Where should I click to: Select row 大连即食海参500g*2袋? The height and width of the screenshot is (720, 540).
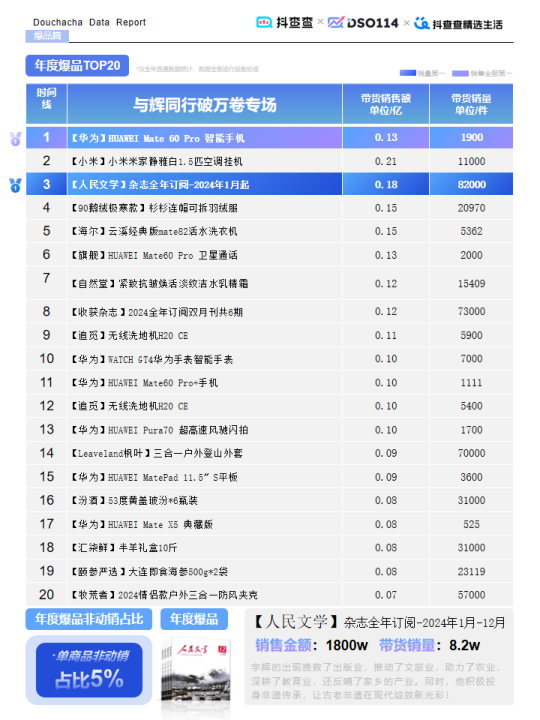tap(270, 571)
